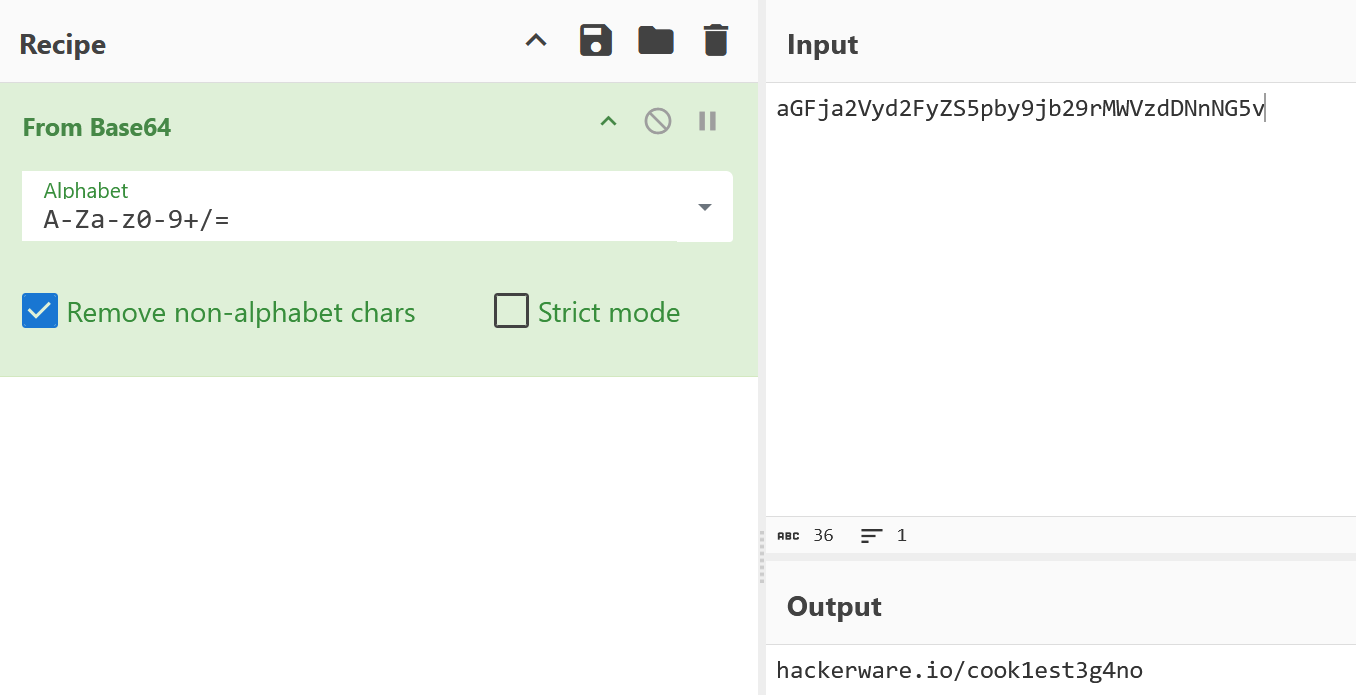The image size is (1356, 695).
Task: Load a recipe via folder icon
Action: click(656, 41)
